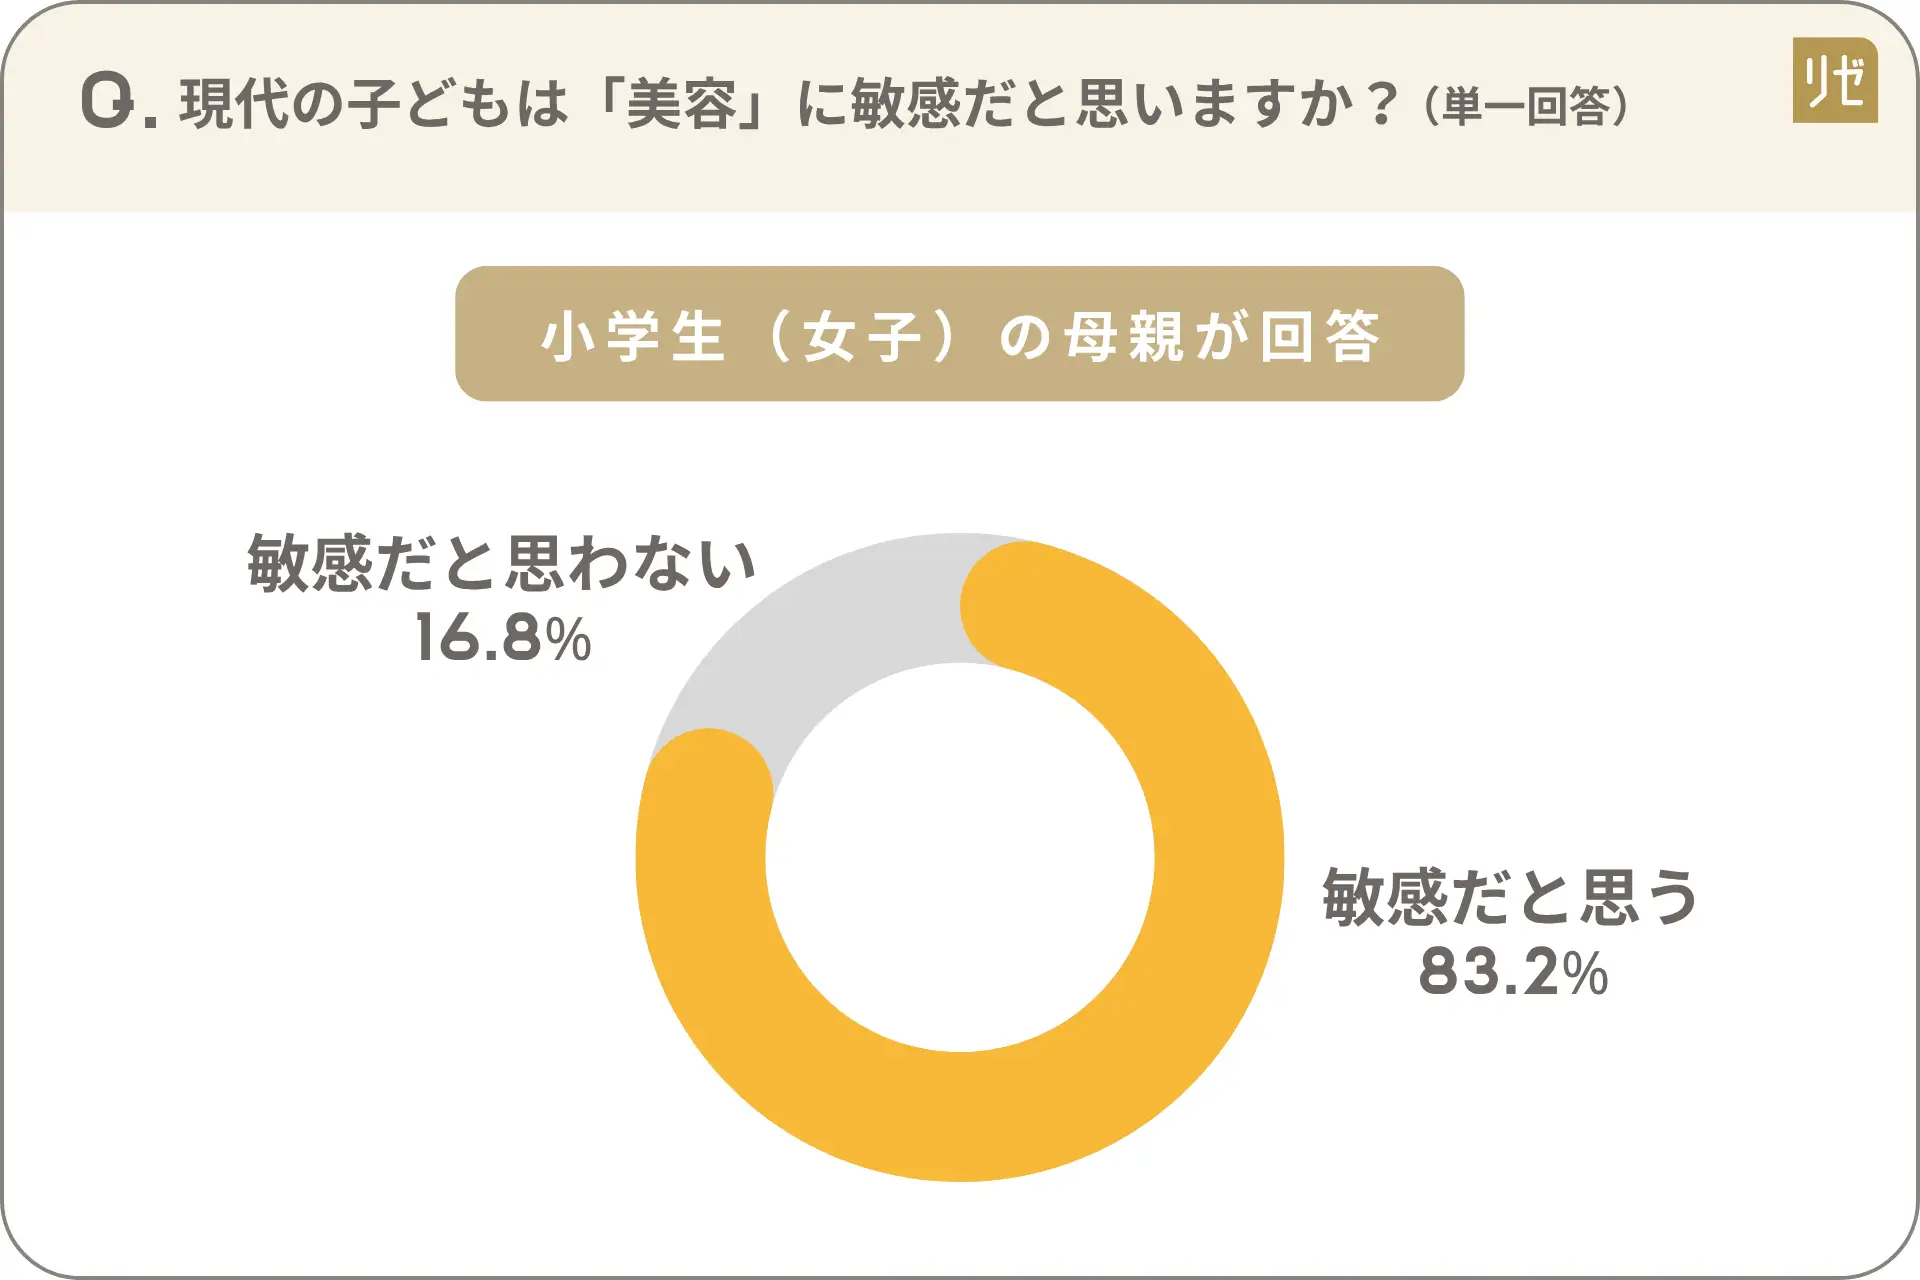
Task: Click the "Q." question marker
Action: 118,101
